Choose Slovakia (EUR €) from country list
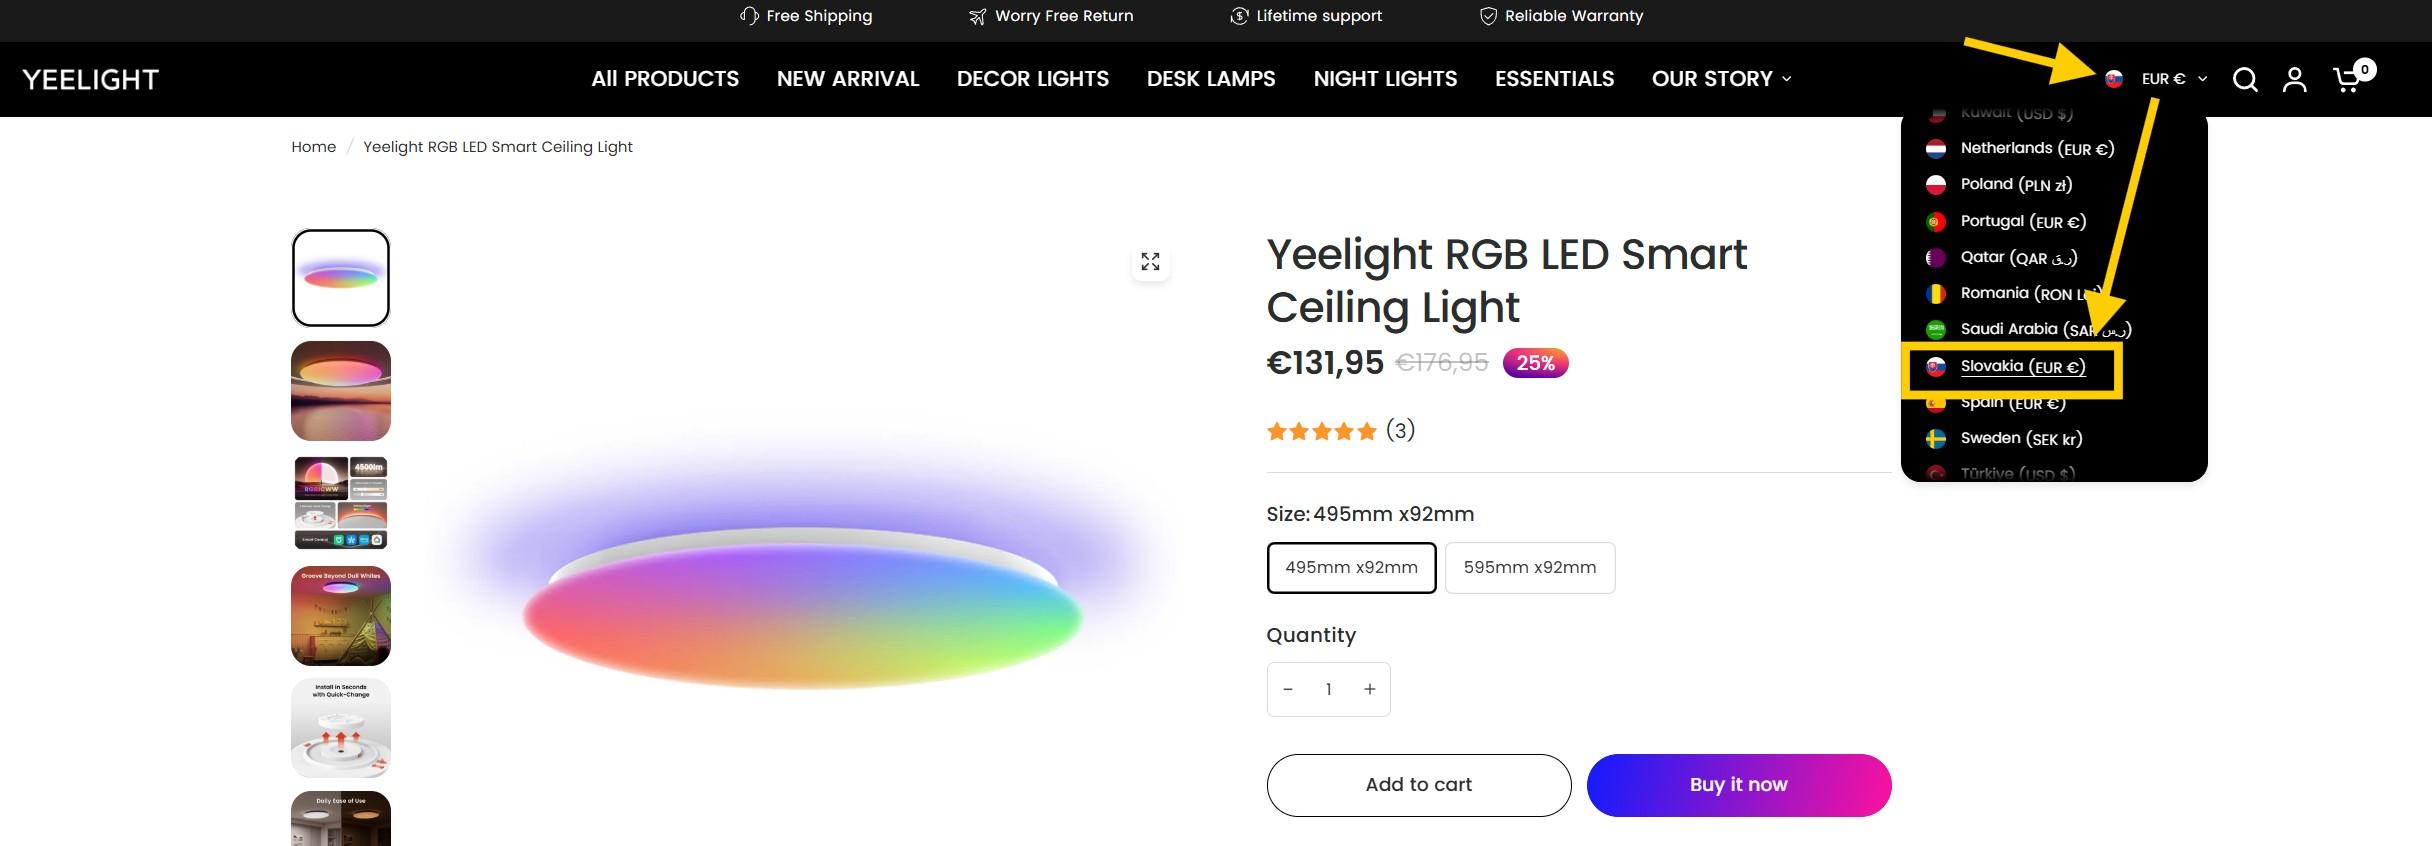 pyautogui.click(x=2022, y=367)
